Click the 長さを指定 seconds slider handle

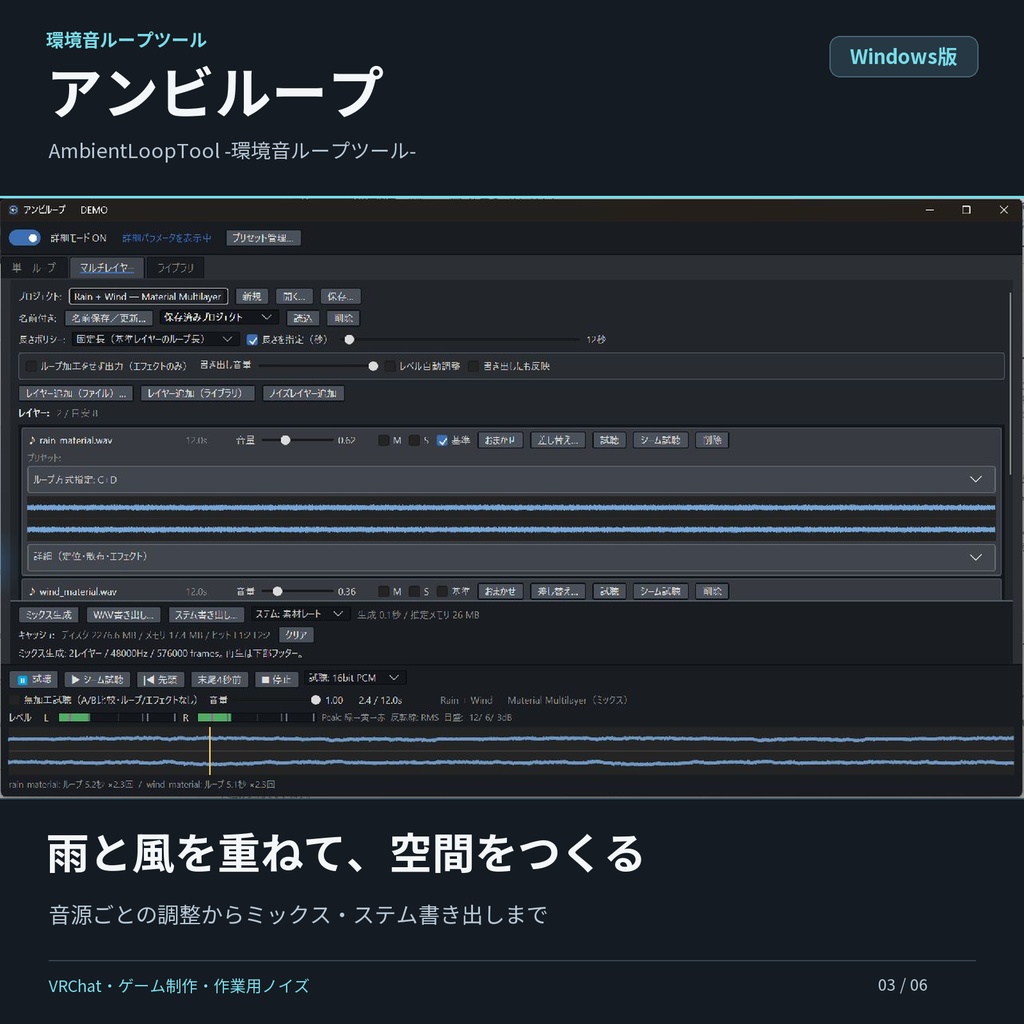tap(349, 340)
